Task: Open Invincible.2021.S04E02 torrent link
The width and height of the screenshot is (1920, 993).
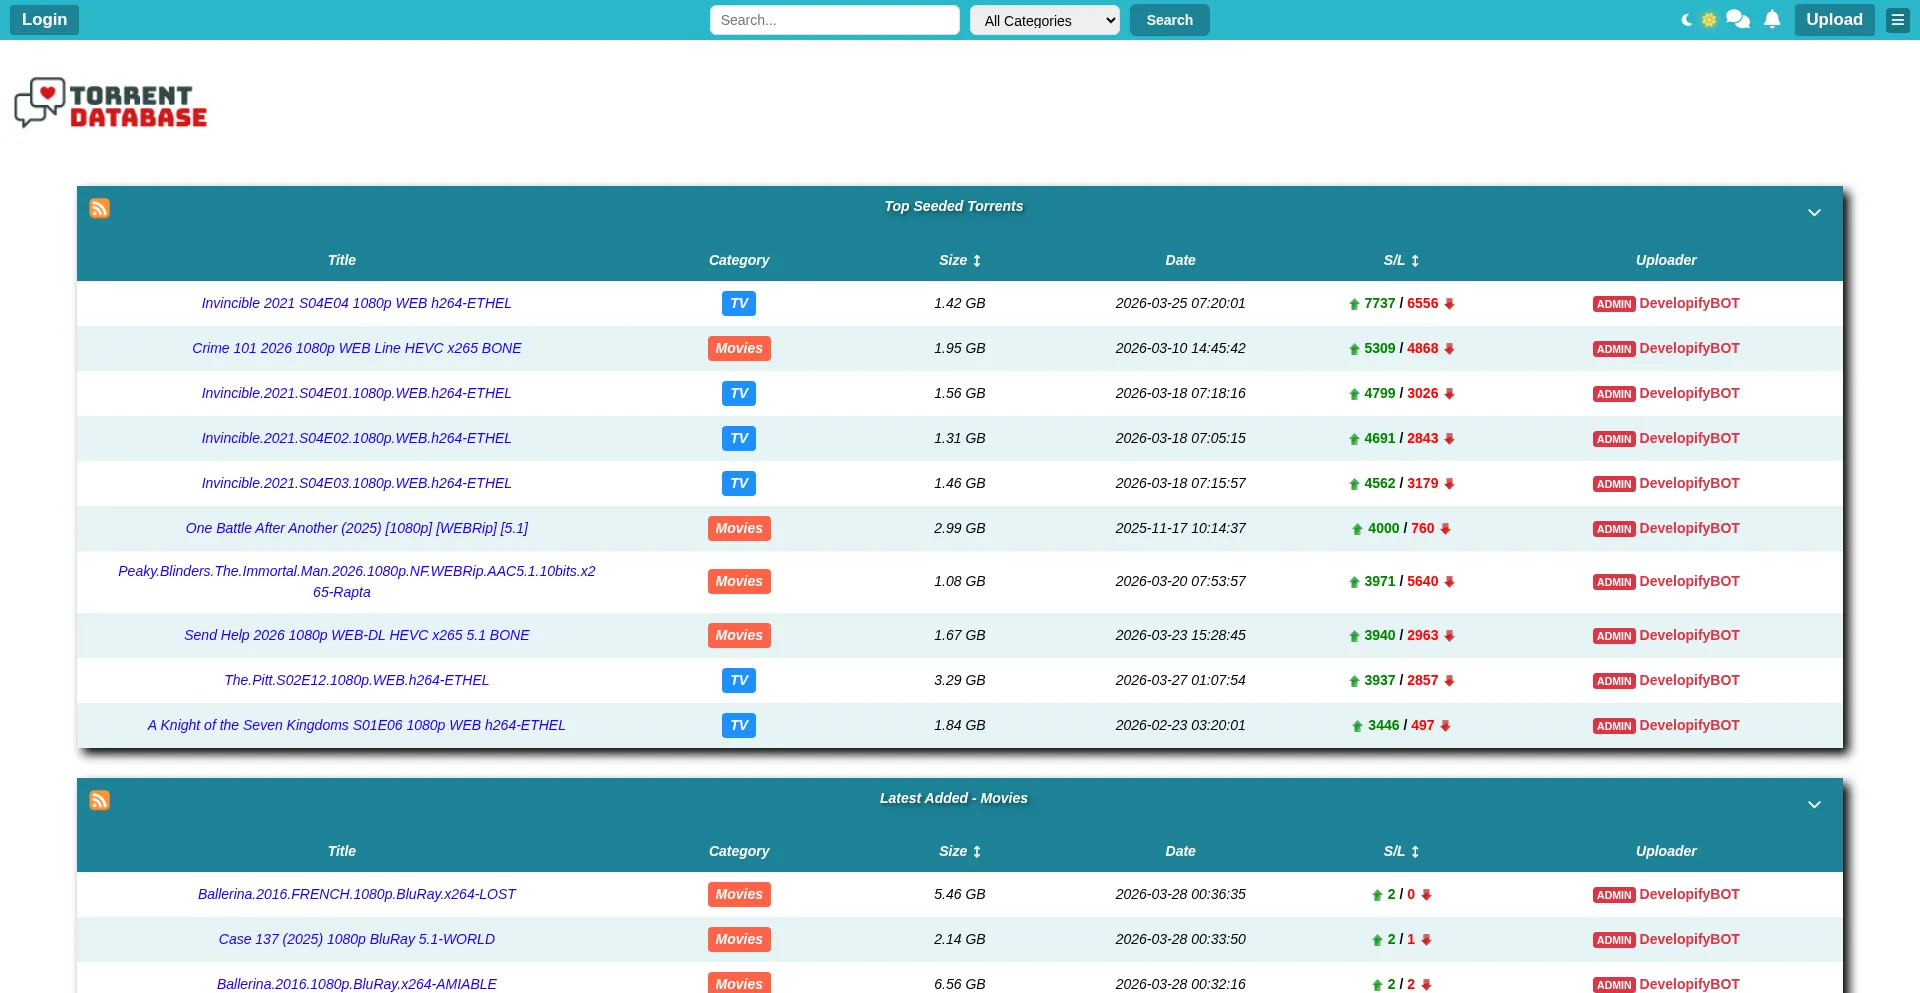Action: [x=356, y=438]
